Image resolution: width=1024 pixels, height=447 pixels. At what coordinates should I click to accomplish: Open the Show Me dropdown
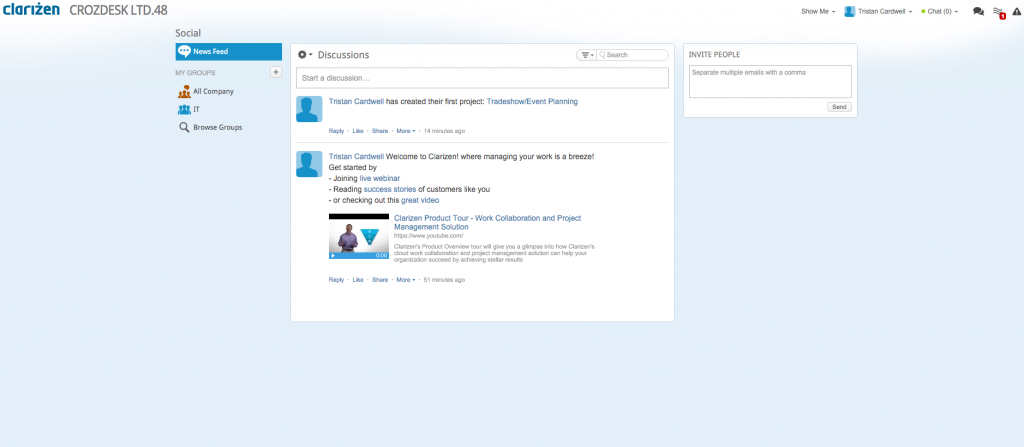[818, 11]
